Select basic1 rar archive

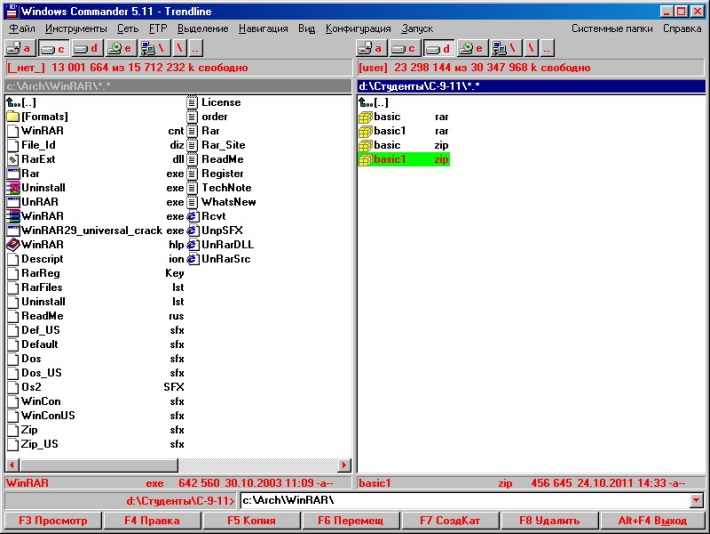click(404, 131)
